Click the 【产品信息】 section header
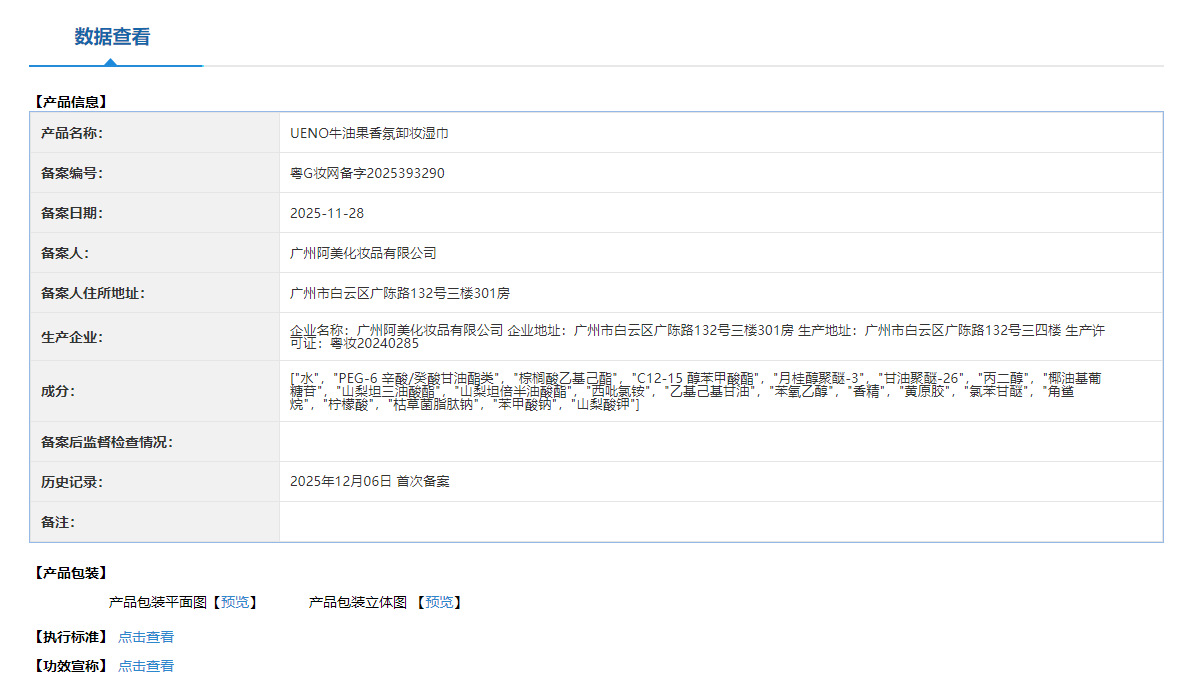The image size is (1195, 686). click(69, 101)
